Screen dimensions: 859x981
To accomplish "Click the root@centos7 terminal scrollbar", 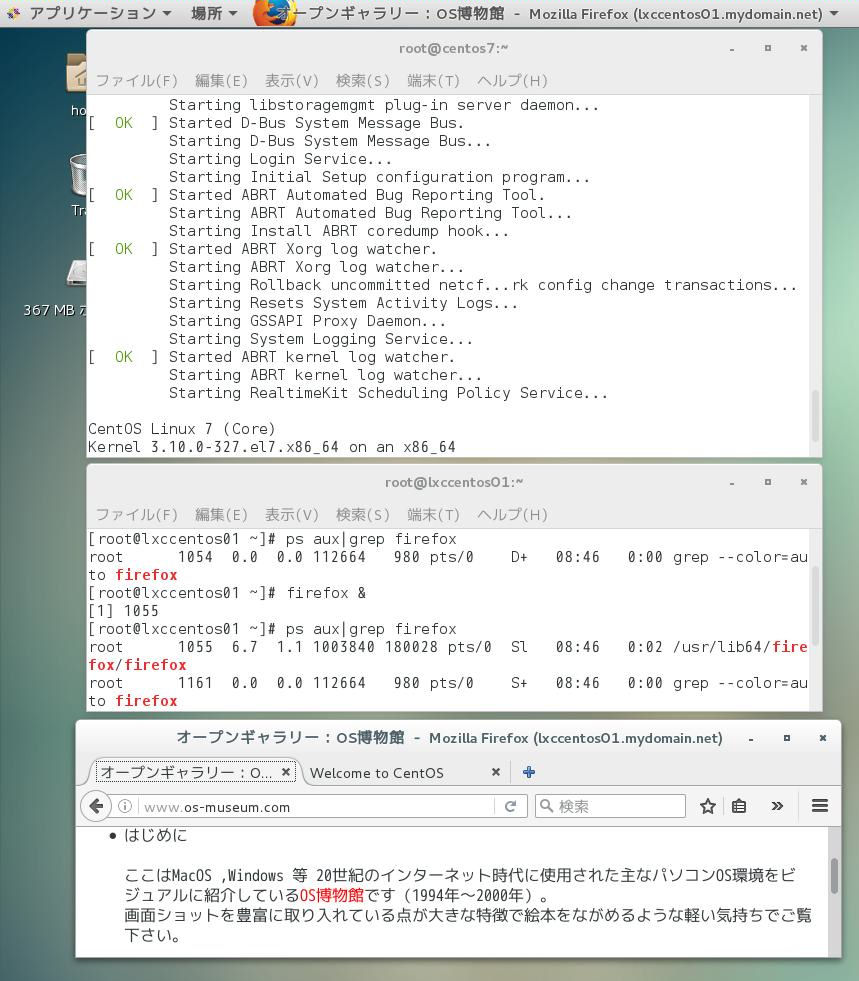I will point(815,415).
